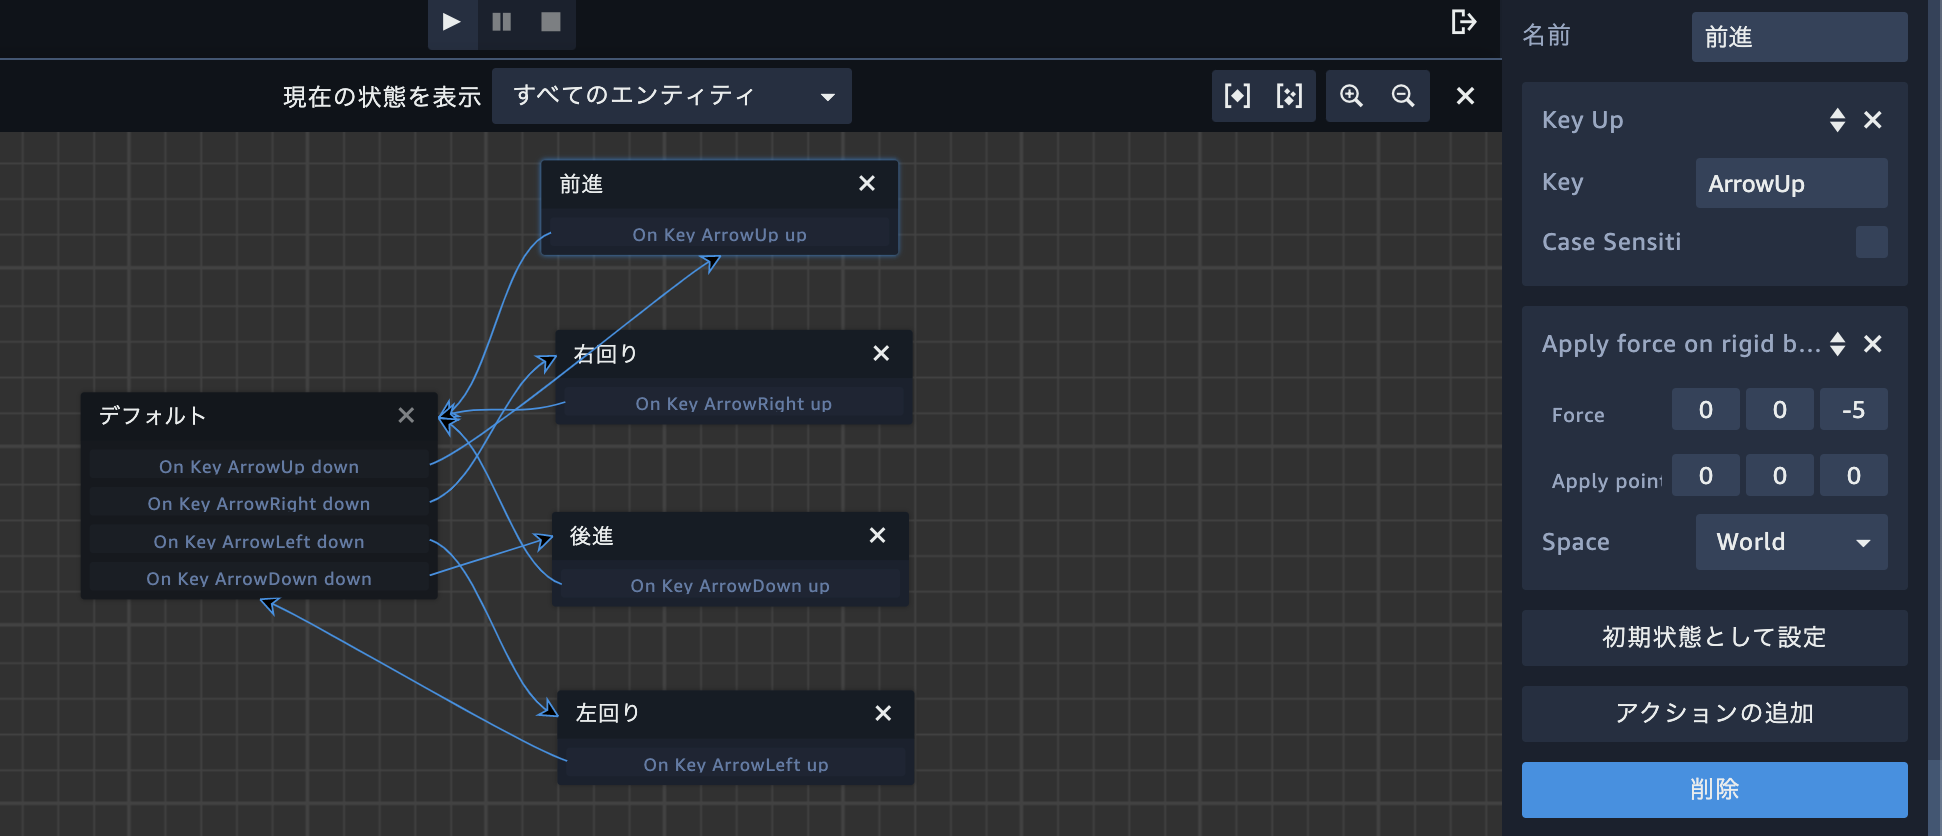The width and height of the screenshot is (1942, 836).
Task: Click the On Key ArrowDown down transition
Action: [x=259, y=579]
